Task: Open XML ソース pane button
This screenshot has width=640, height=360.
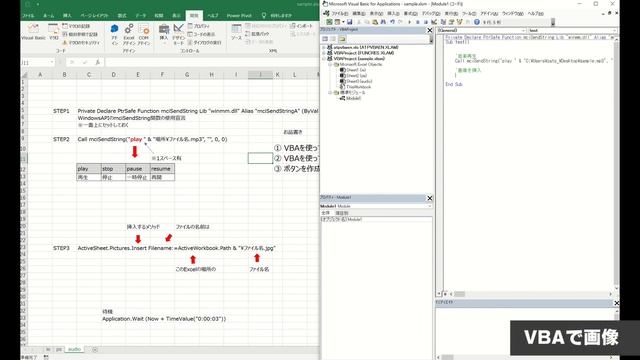Action: [x=236, y=32]
